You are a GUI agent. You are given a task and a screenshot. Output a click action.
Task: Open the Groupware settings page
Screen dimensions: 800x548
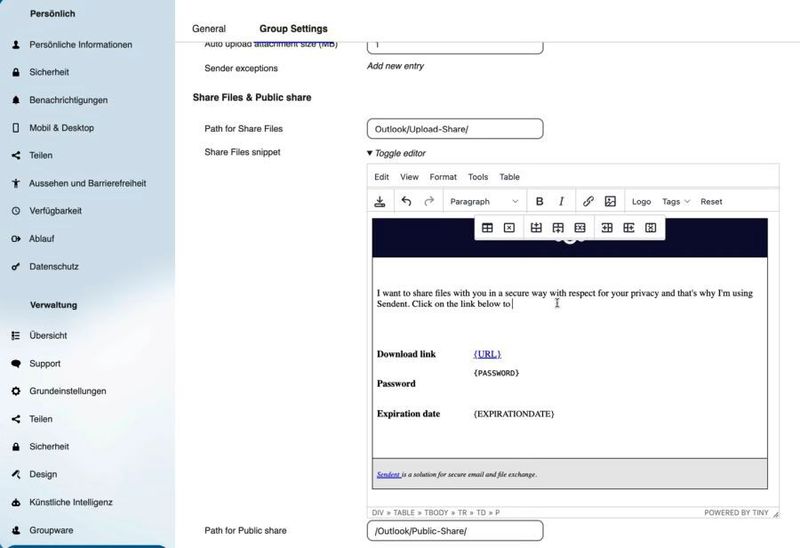click(x=51, y=530)
